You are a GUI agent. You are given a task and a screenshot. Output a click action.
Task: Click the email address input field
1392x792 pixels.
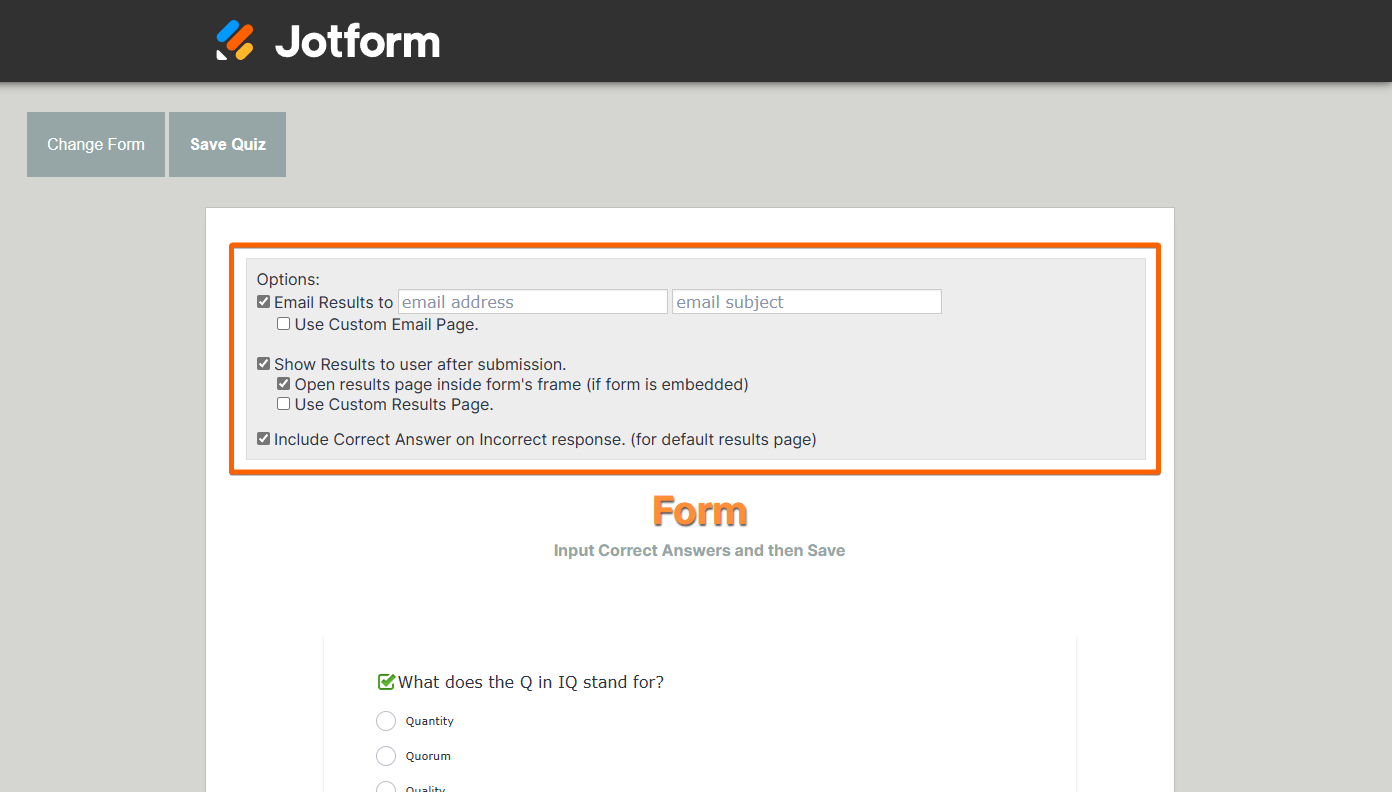tap(532, 302)
